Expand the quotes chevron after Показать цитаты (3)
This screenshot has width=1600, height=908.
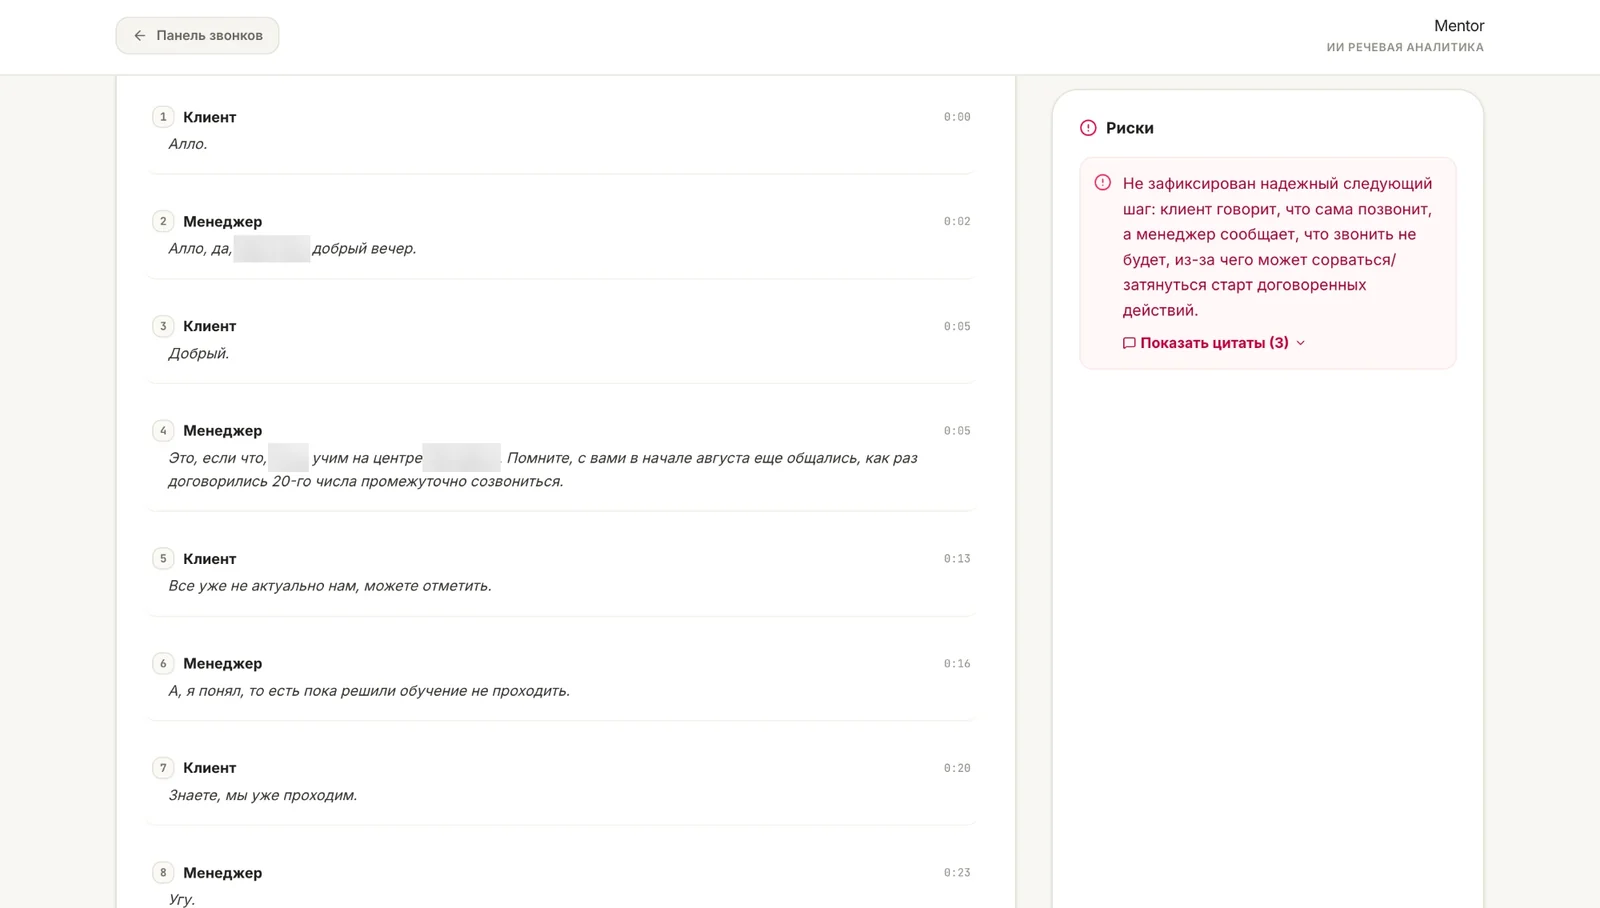(1301, 343)
